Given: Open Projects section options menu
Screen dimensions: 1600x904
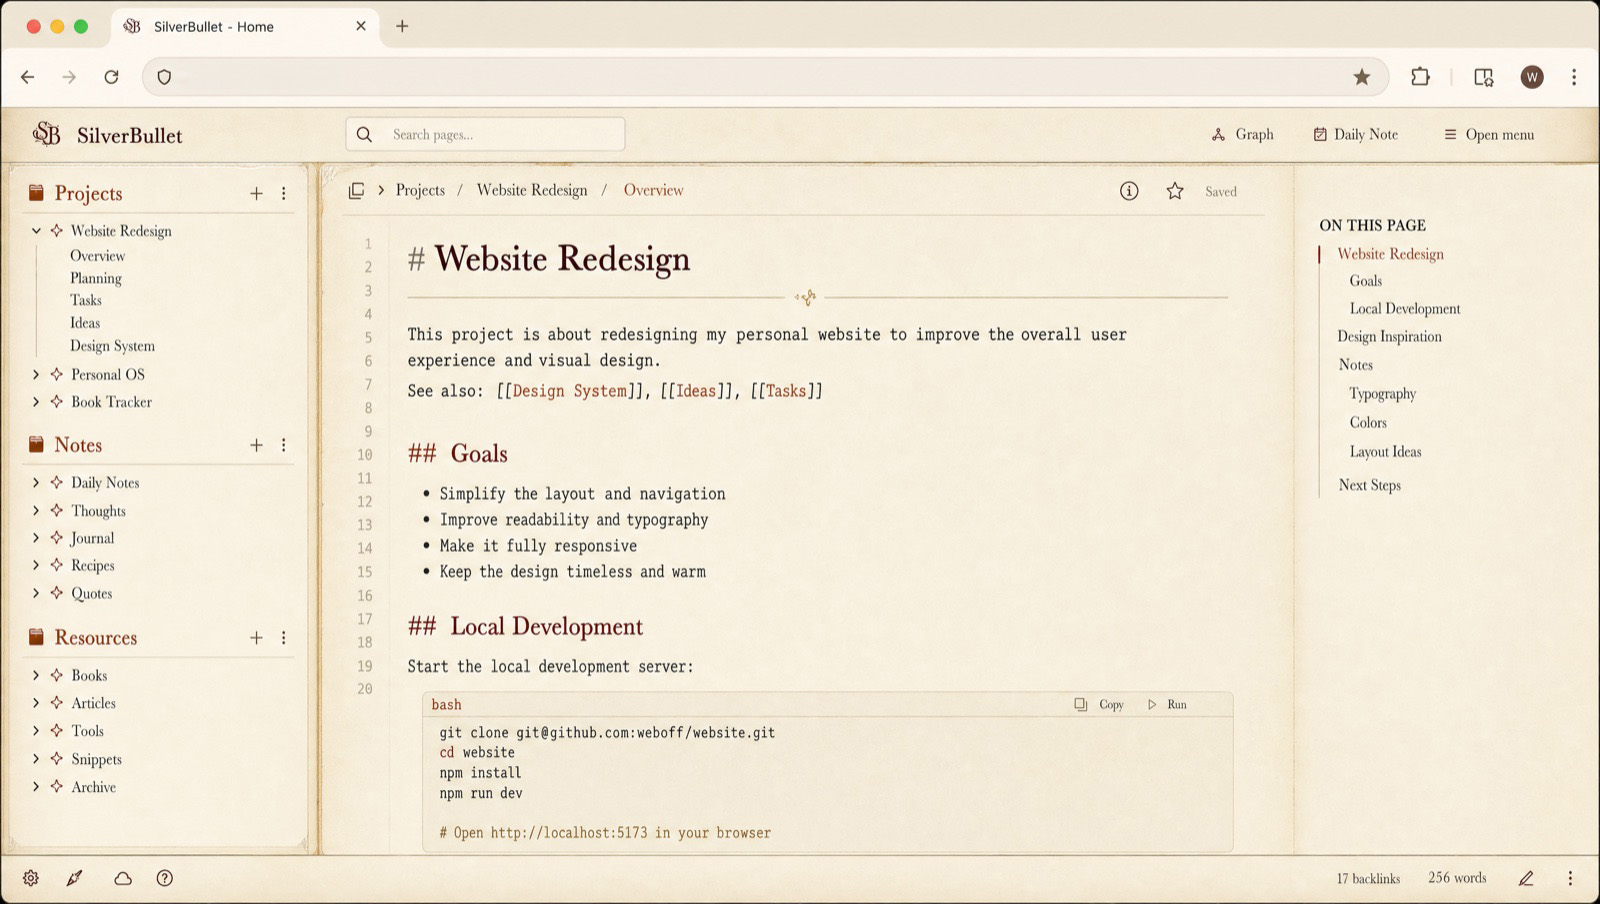Looking at the screenshot, I should [x=284, y=193].
